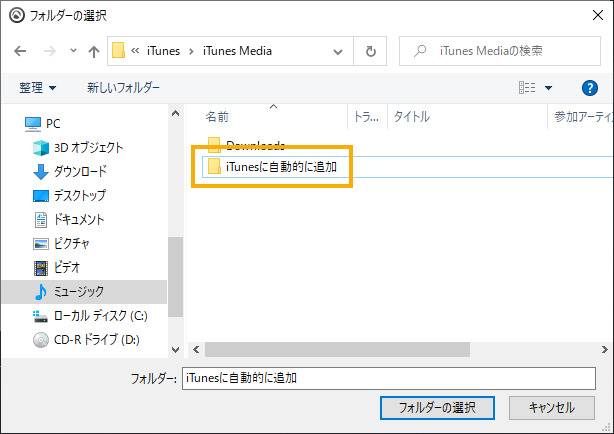Click the forward navigation arrow
614x434 pixels.
[49, 51]
